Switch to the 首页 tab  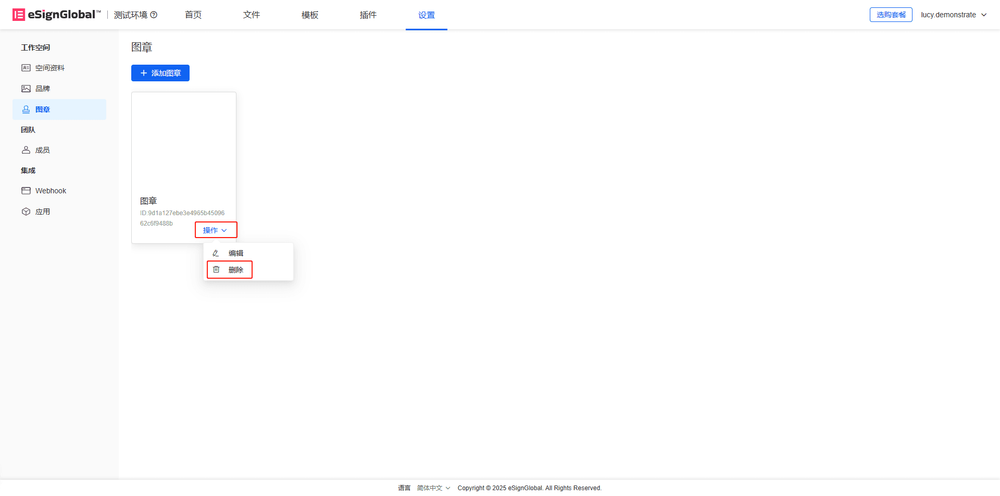tap(193, 15)
